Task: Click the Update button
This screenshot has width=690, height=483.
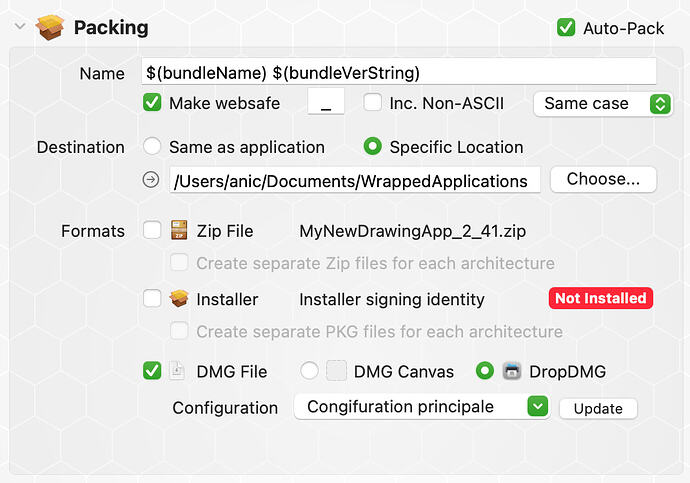Action: coord(598,409)
